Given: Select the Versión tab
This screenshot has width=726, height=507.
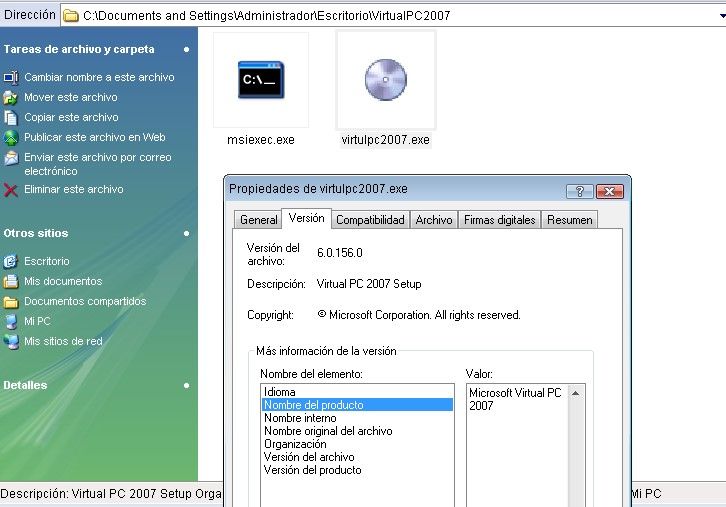Looking at the screenshot, I should [x=306, y=218].
